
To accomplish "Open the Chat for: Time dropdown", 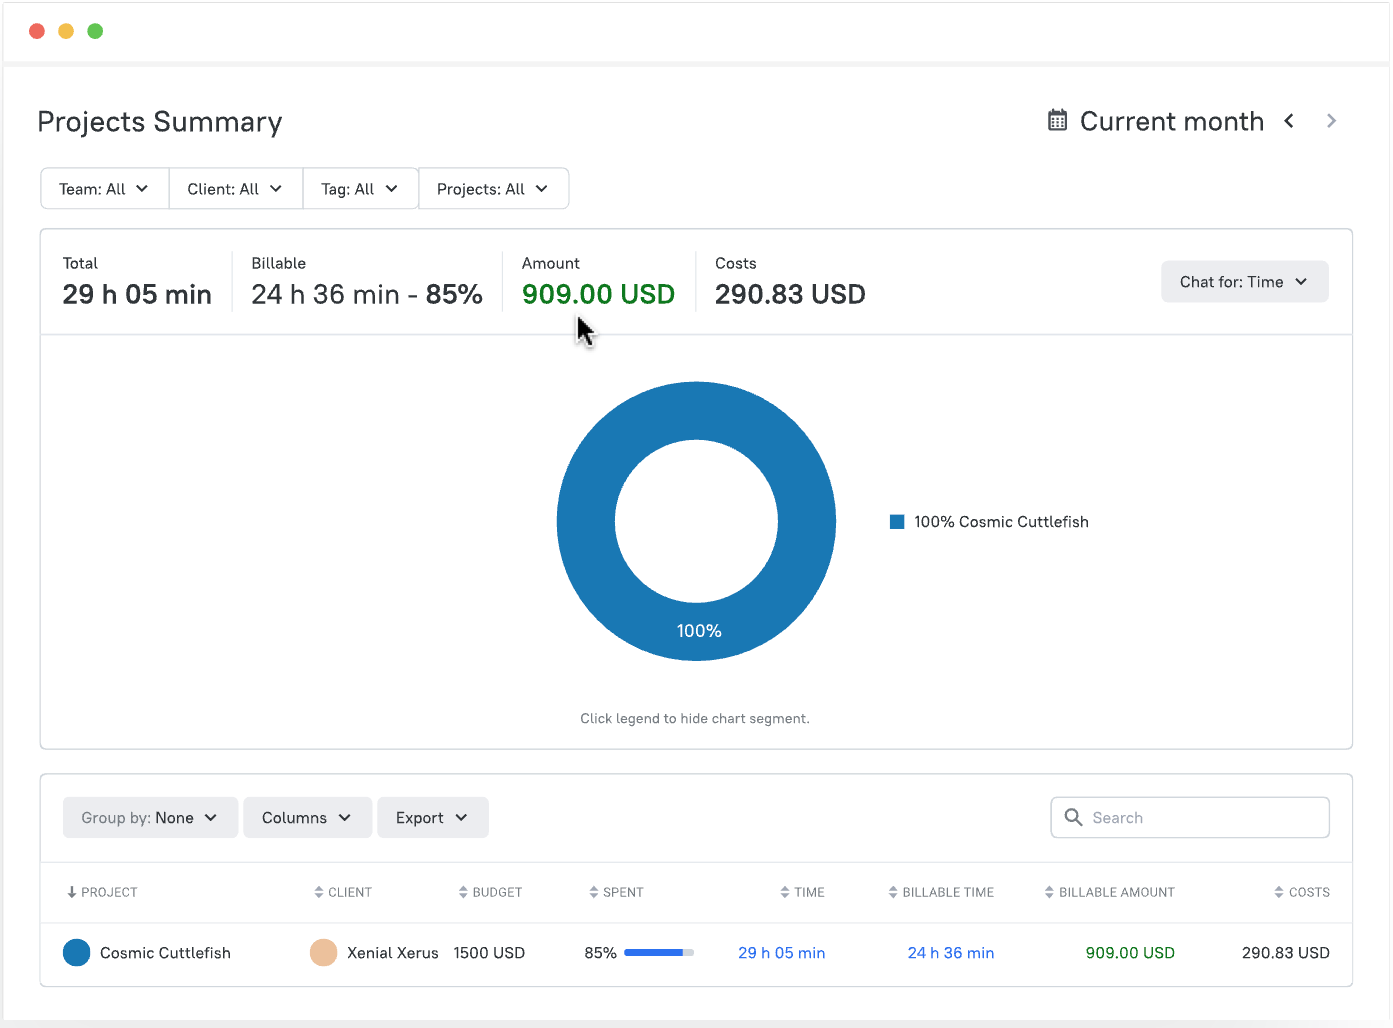I will tap(1244, 282).
